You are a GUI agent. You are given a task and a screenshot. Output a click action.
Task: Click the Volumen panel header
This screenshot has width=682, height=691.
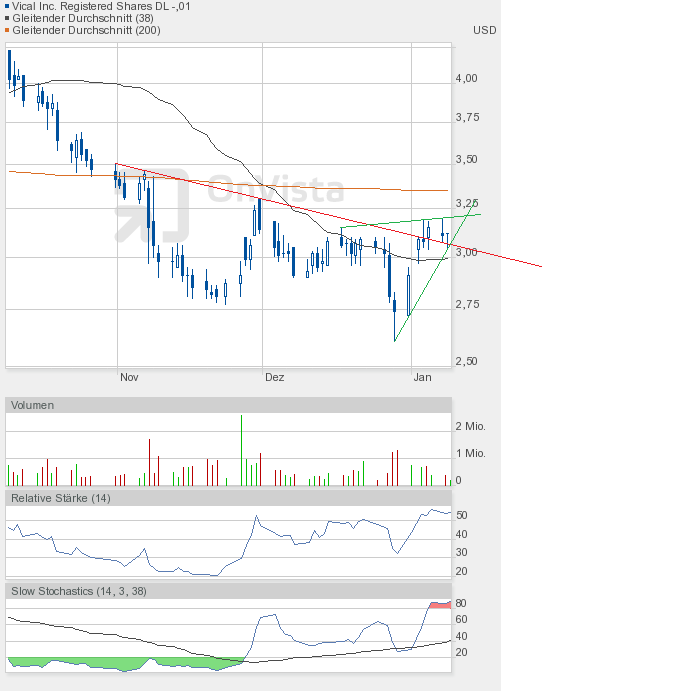coord(33,405)
